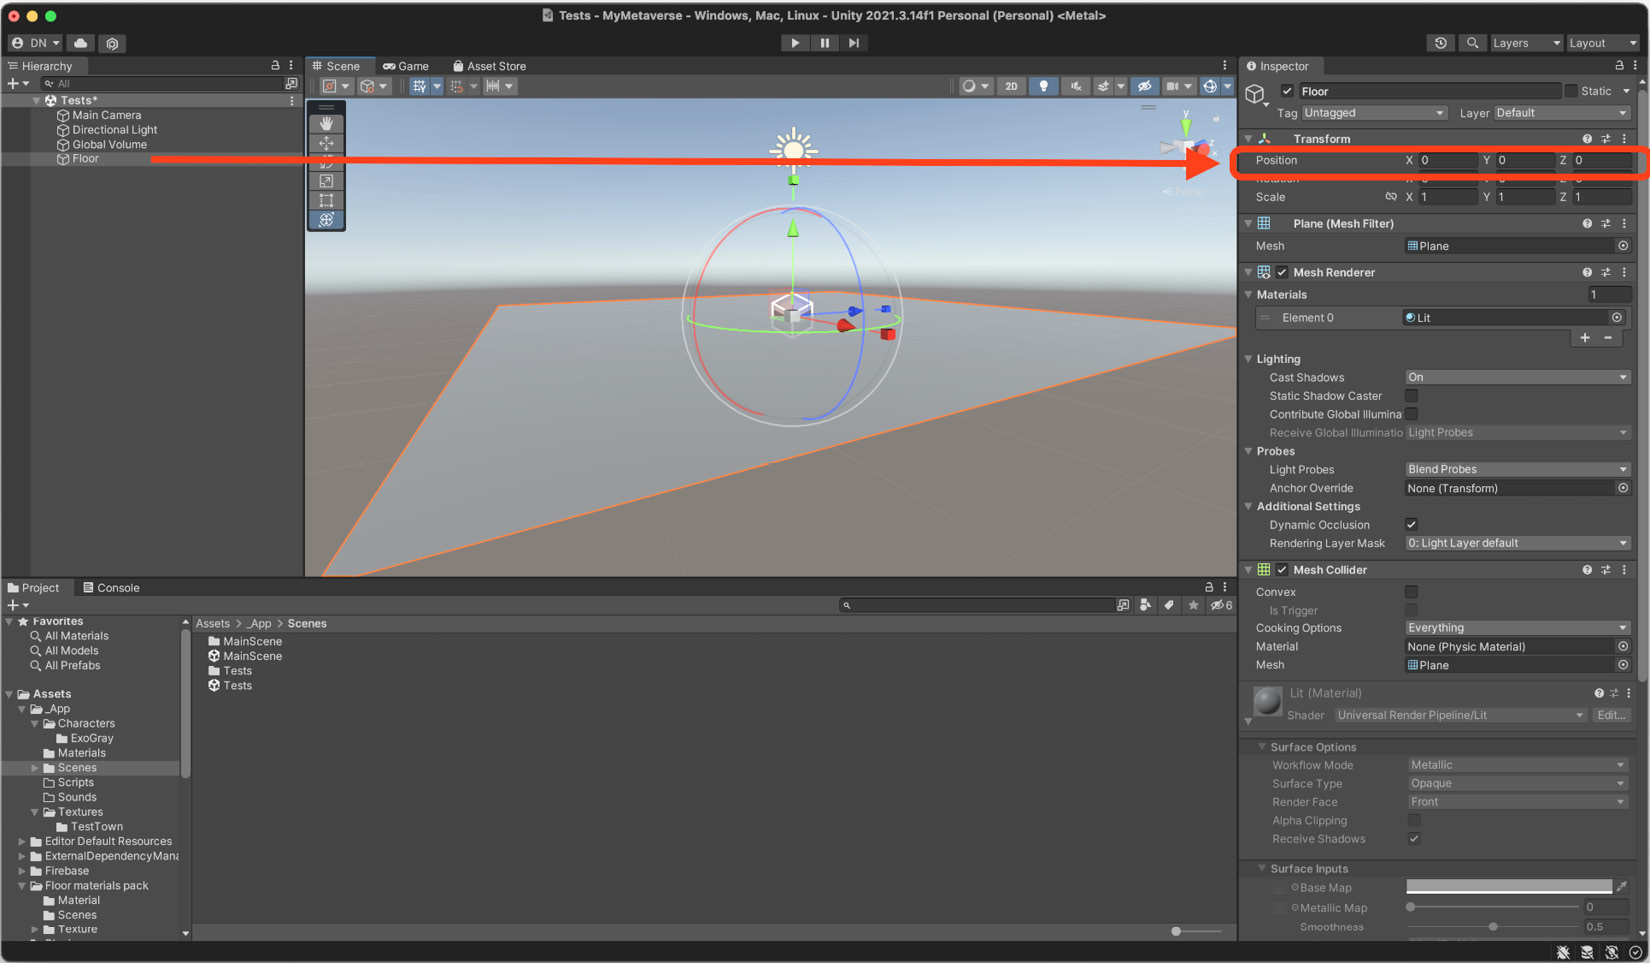Select the Rect tool in scene toolbar
The height and width of the screenshot is (963, 1650).
tap(326, 200)
